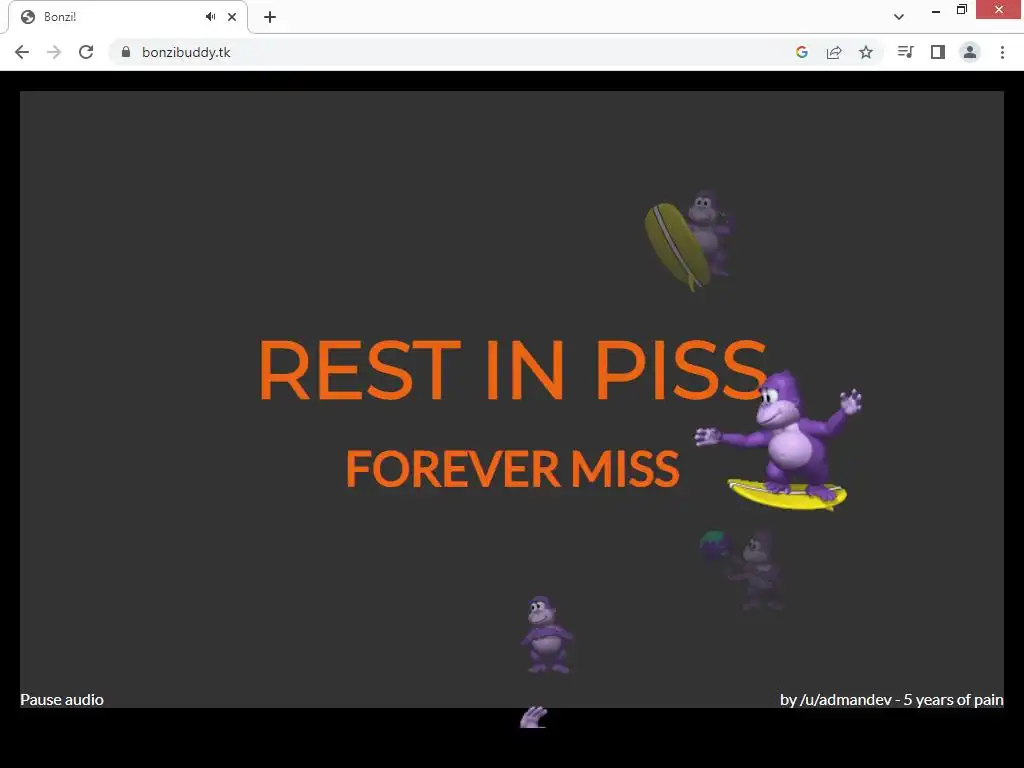Switch to the Bonzi! tab
This screenshot has width=1024, height=768.
[x=128, y=17]
